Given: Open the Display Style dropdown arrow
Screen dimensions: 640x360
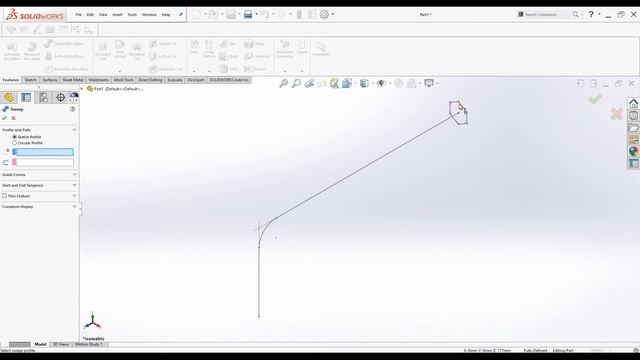Looking at the screenshot, I should [372, 84].
